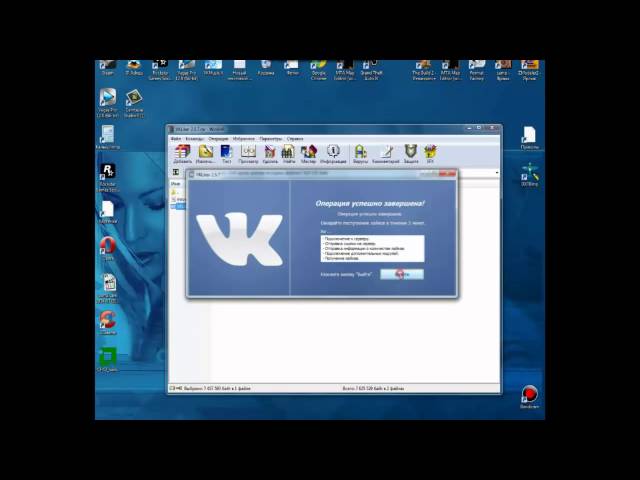Click the Virus scan (Вирусы) toolbar icon

click(x=360, y=154)
